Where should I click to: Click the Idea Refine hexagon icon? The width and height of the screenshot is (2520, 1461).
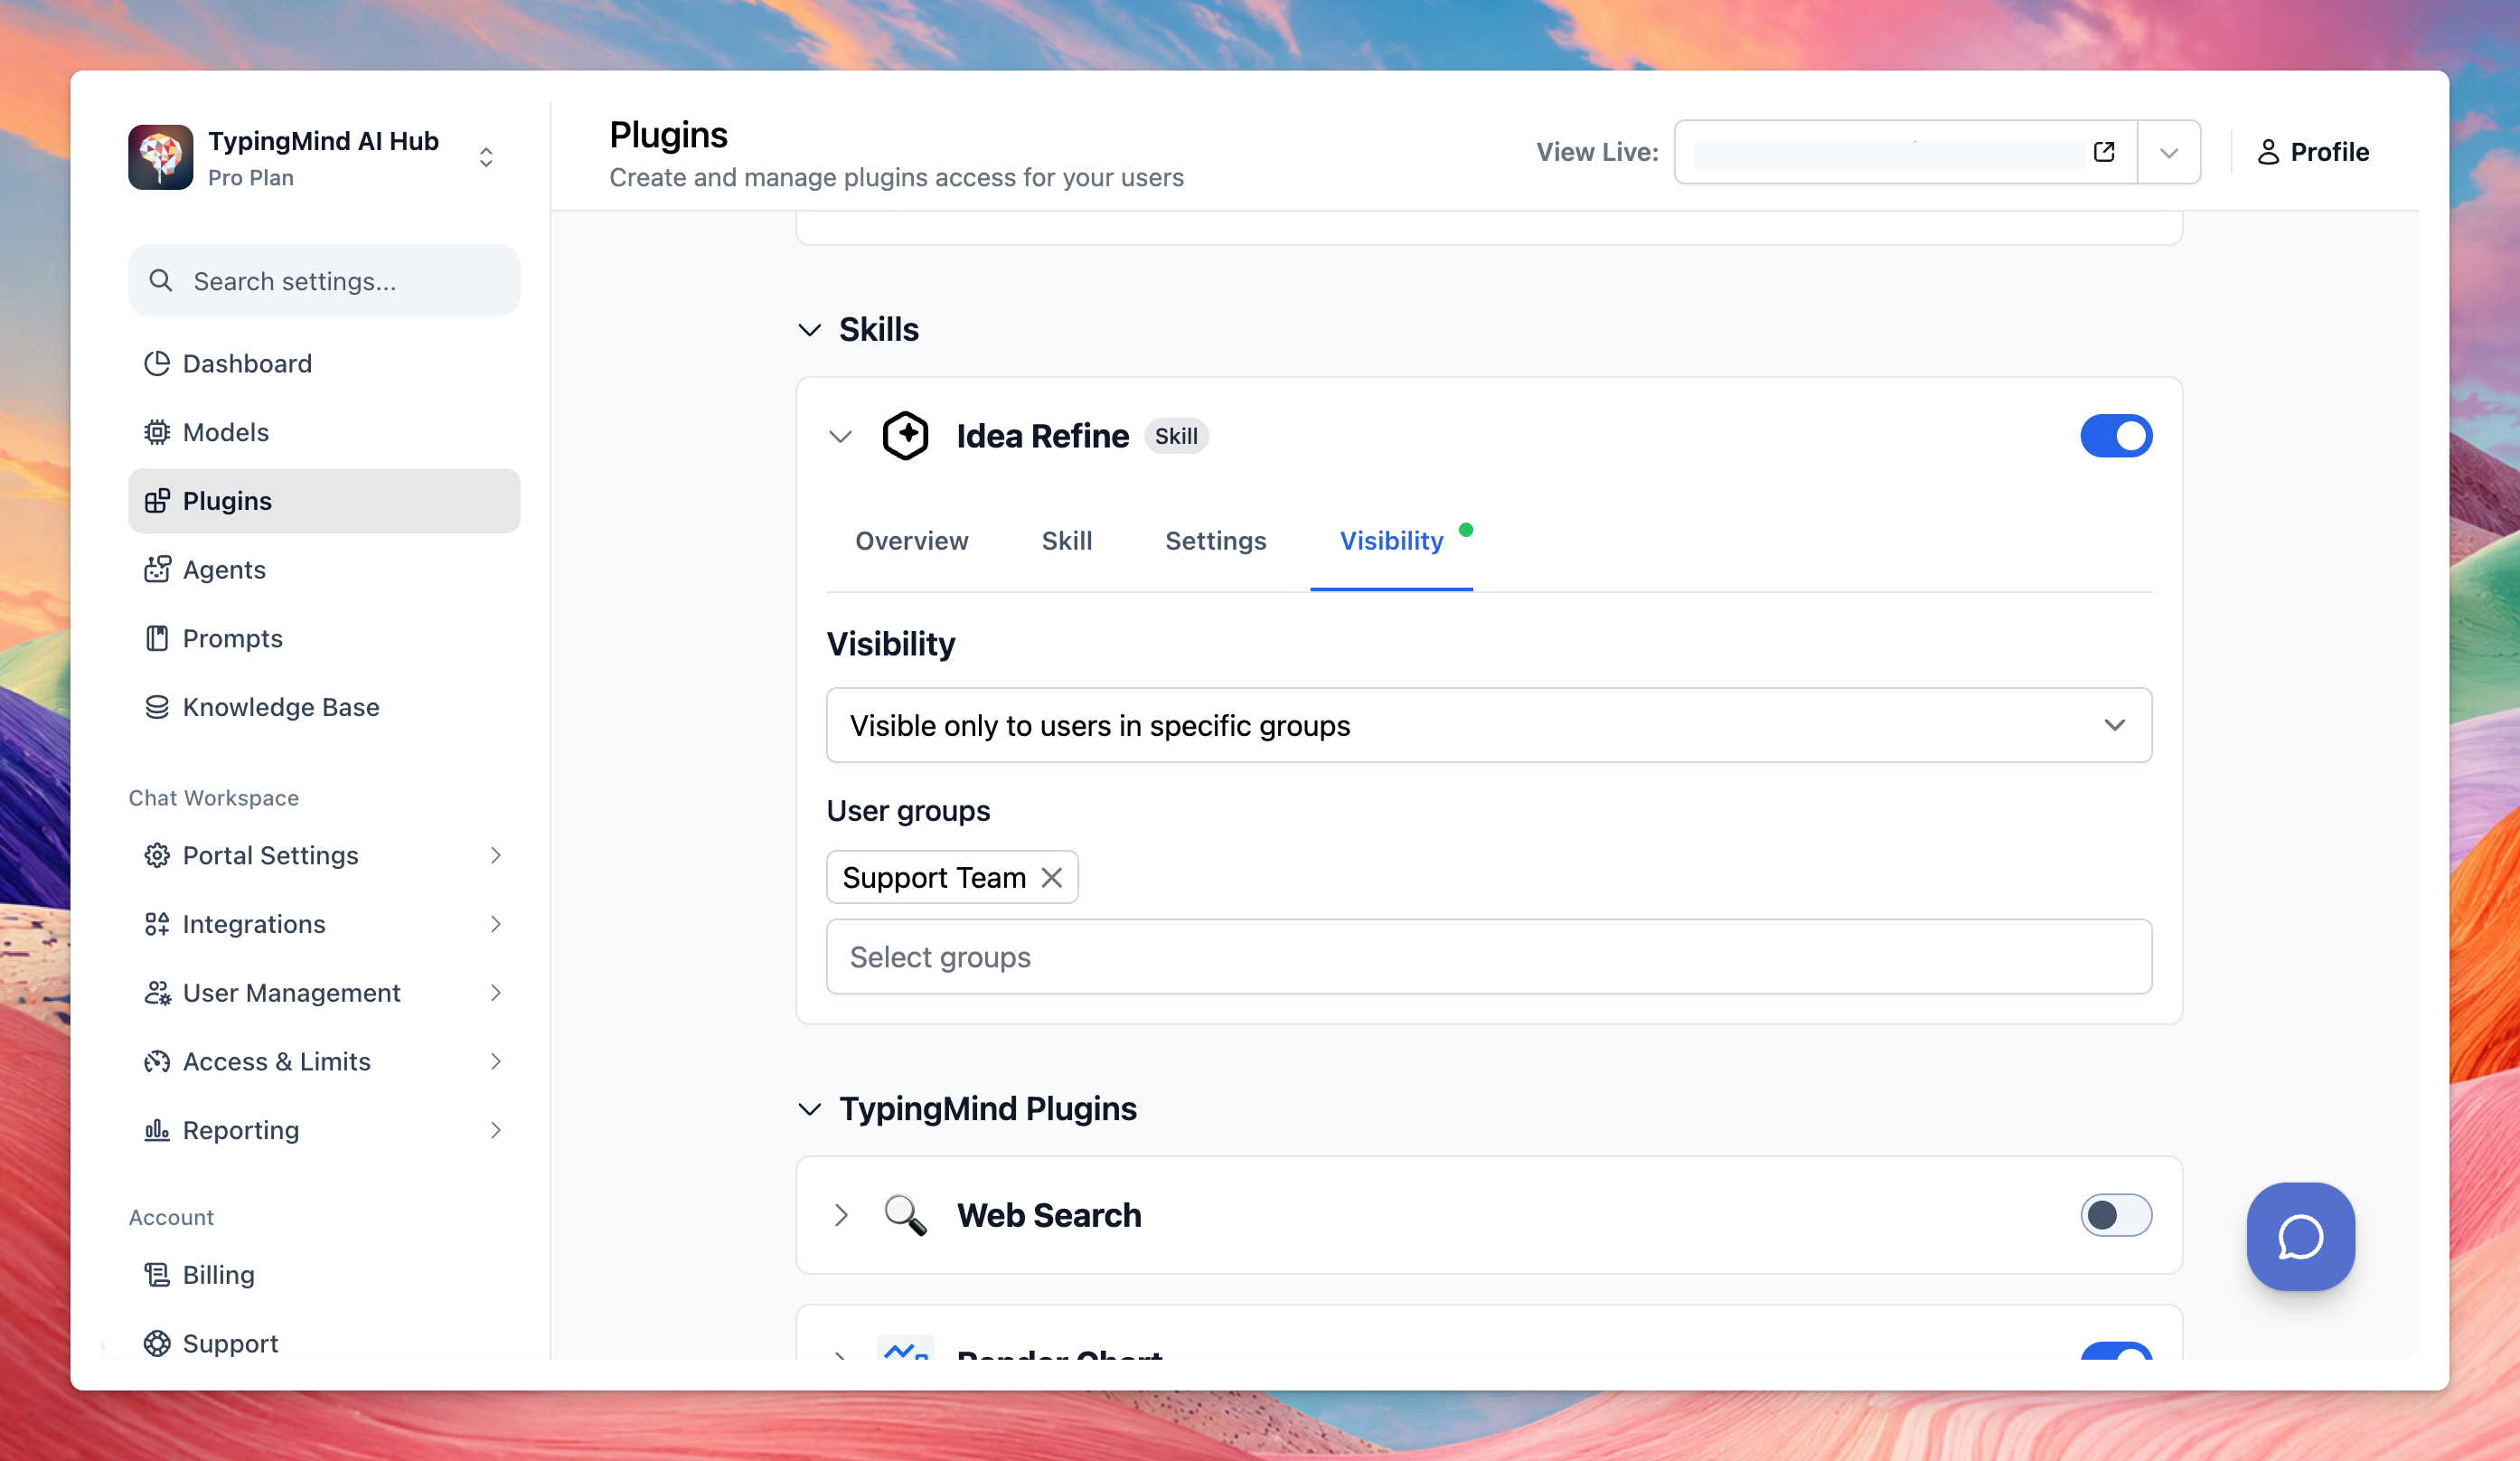pyautogui.click(x=905, y=436)
